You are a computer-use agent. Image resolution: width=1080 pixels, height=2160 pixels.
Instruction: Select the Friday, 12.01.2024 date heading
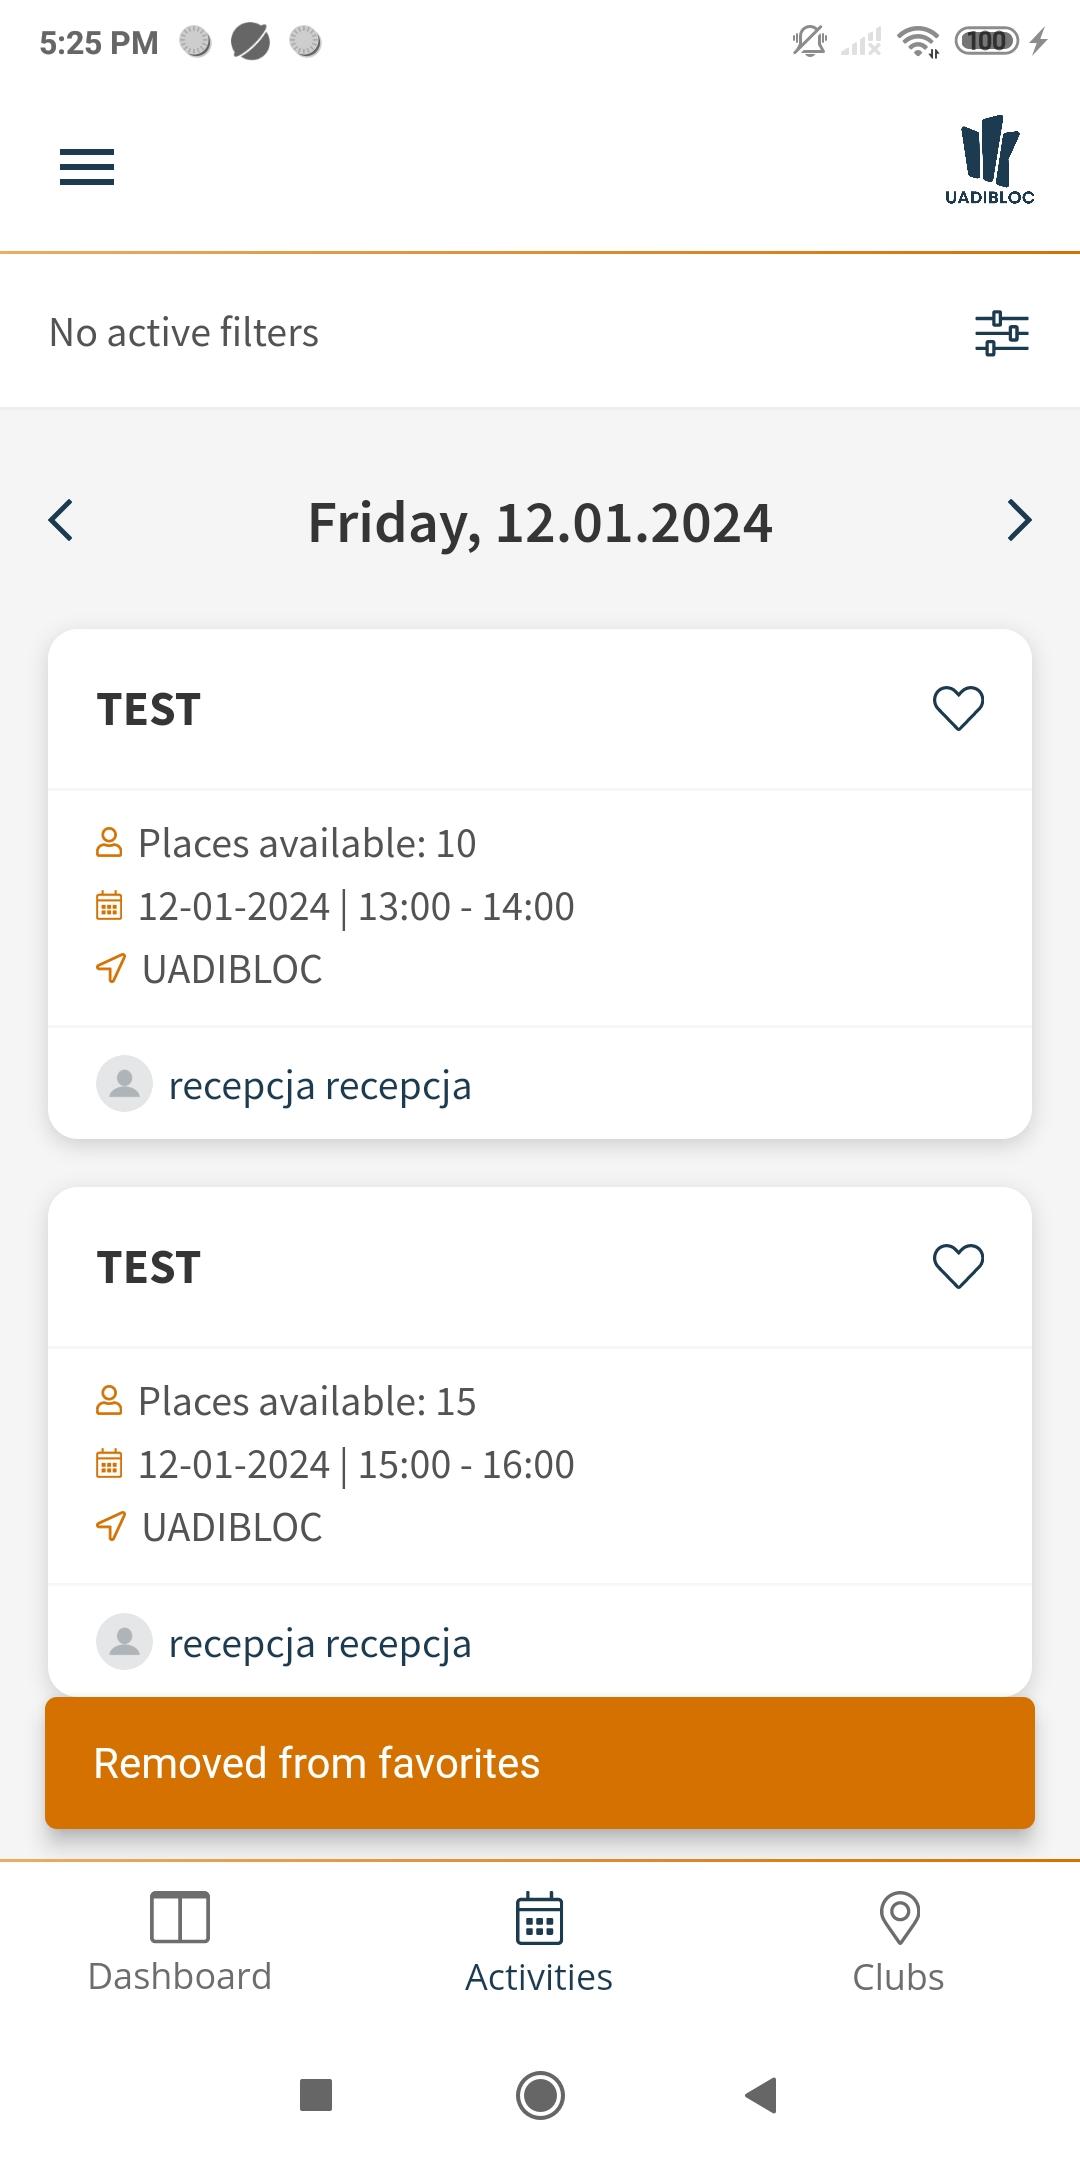tap(540, 522)
